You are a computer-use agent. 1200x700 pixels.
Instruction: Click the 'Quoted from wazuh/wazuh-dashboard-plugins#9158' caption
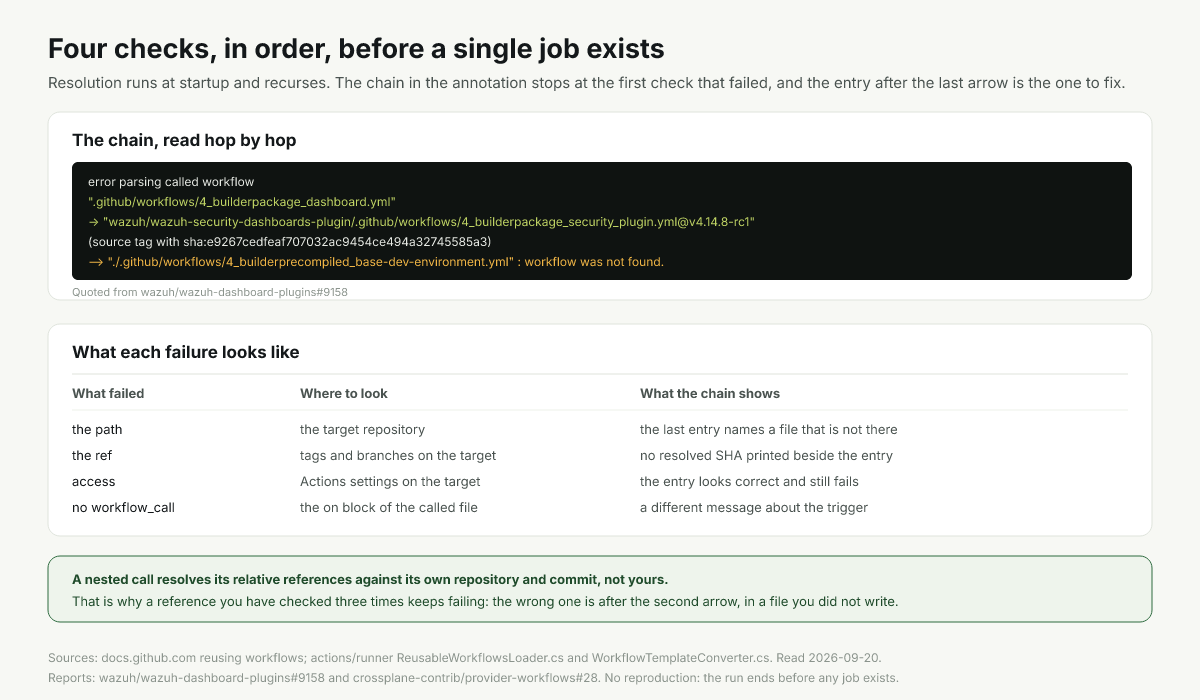point(210,292)
